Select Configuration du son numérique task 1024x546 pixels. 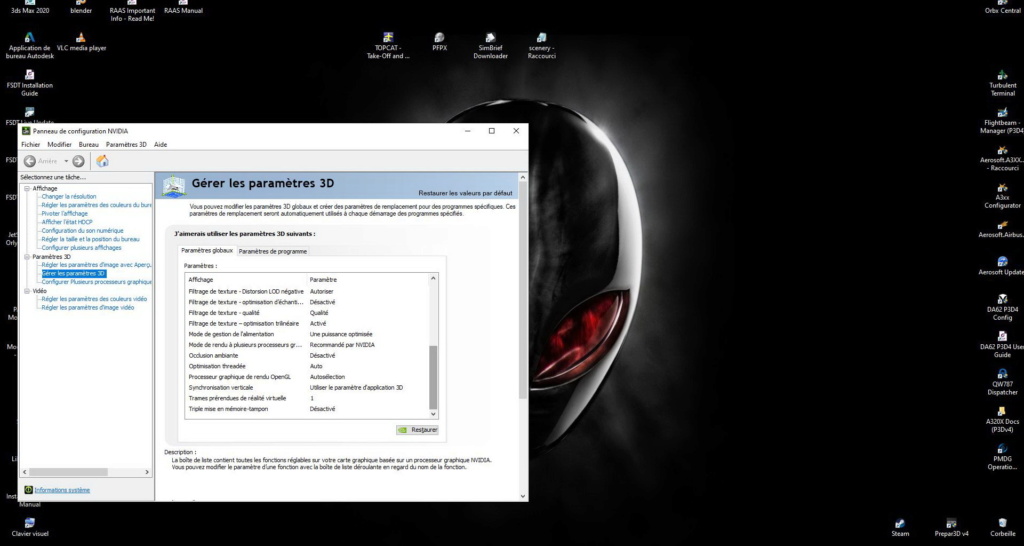click(x=82, y=231)
